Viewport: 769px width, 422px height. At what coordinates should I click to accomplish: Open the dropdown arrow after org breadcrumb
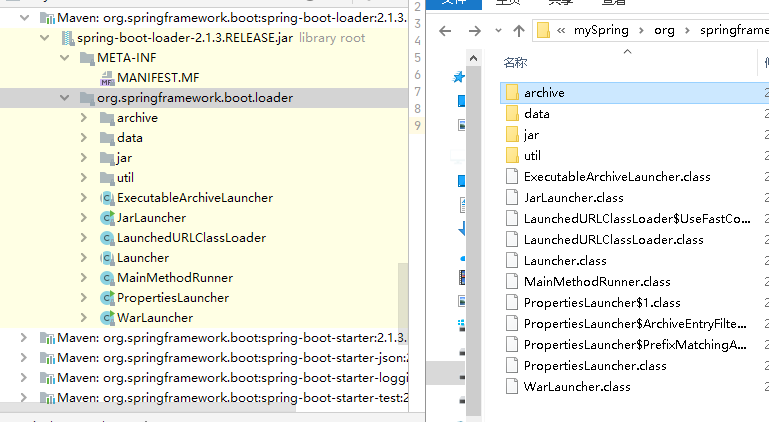687,30
